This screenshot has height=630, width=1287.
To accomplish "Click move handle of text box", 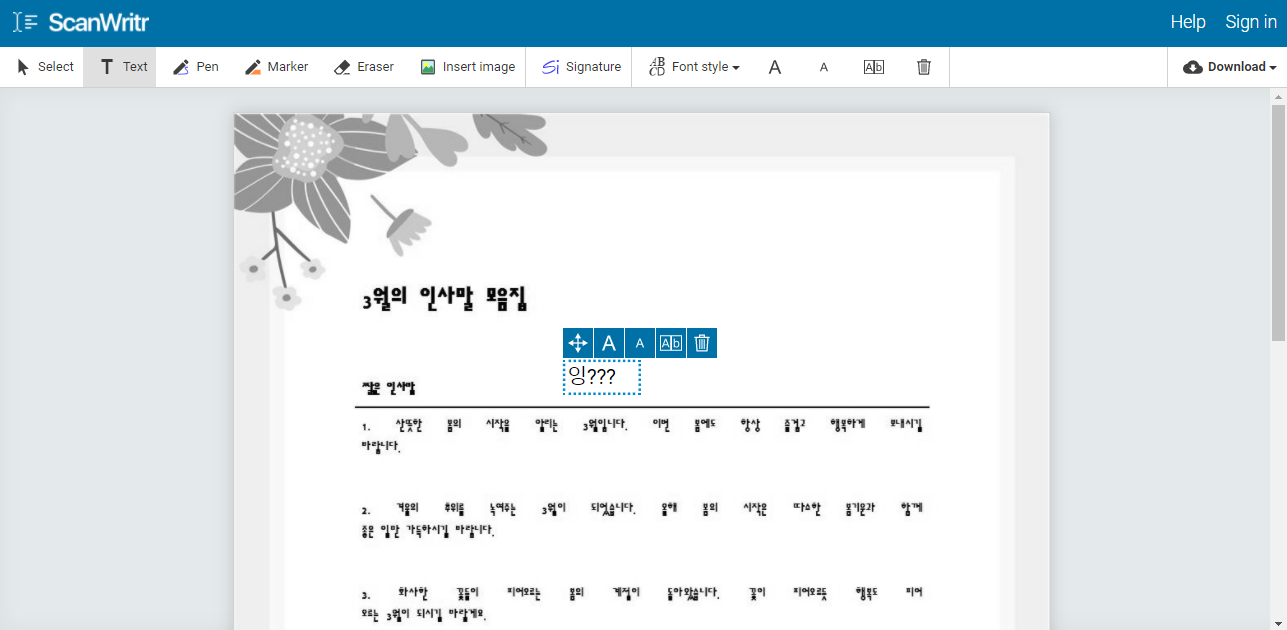I will pyautogui.click(x=578, y=343).
